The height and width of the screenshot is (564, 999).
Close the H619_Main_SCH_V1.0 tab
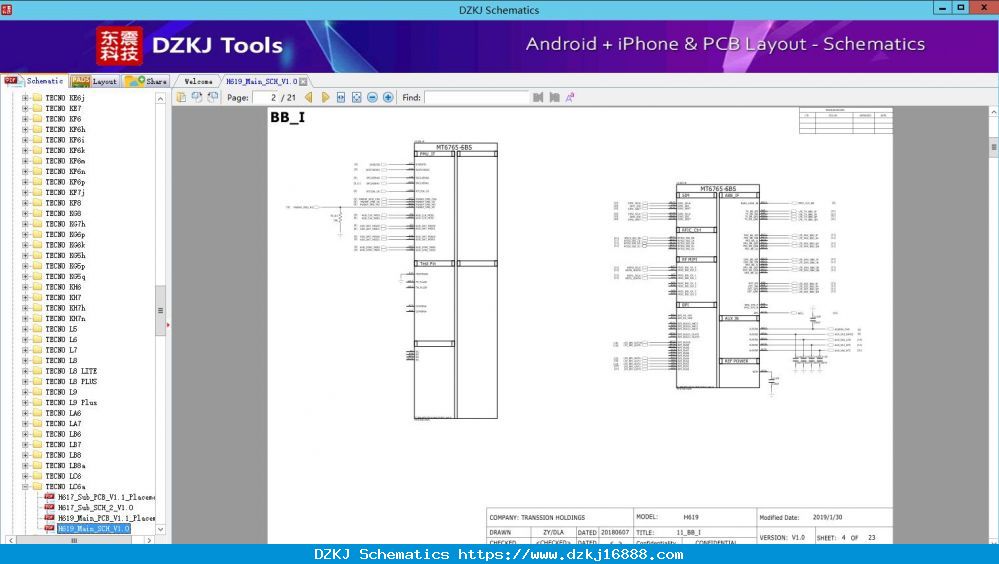pos(303,82)
